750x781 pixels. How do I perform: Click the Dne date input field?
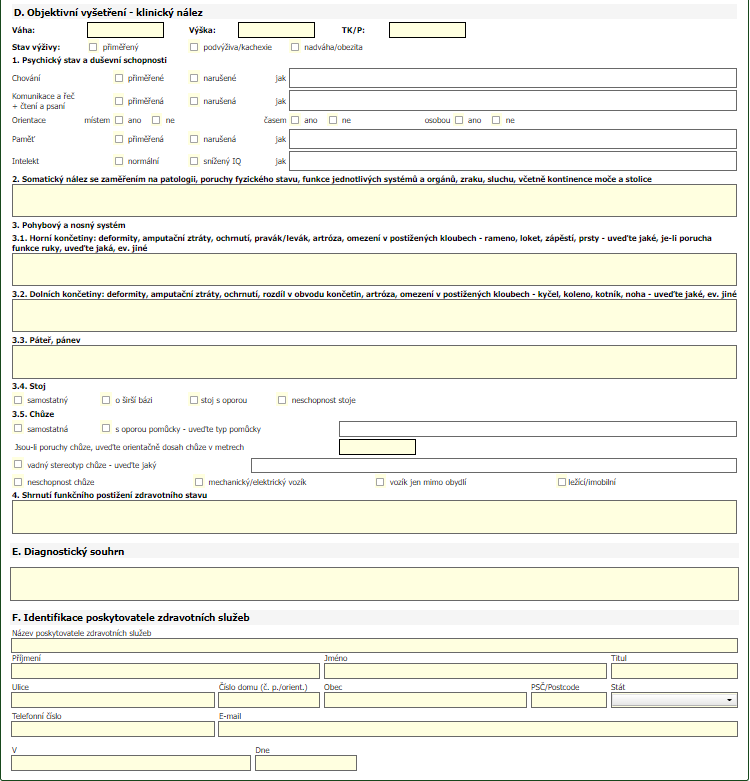pyautogui.click(x=306, y=763)
